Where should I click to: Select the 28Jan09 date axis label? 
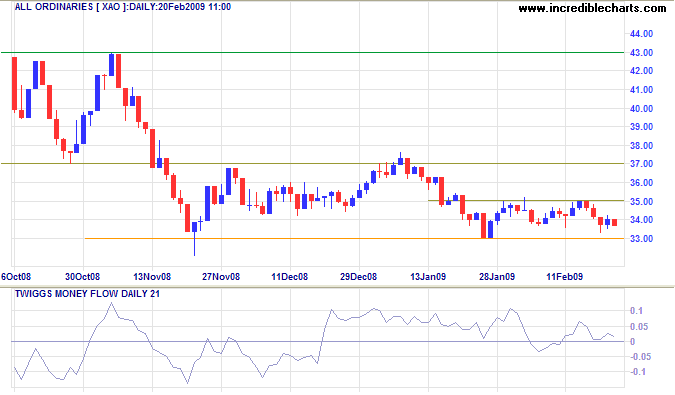[x=497, y=277]
